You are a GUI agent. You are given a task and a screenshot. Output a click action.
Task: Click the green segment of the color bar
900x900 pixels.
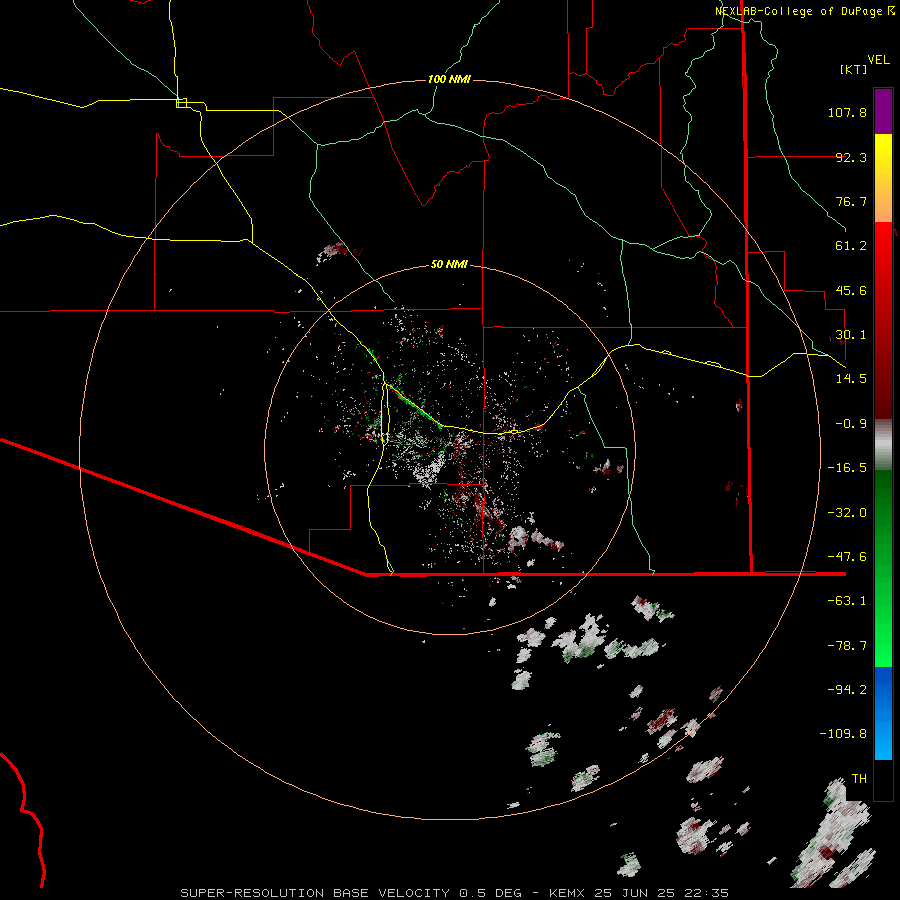(883, 568)
